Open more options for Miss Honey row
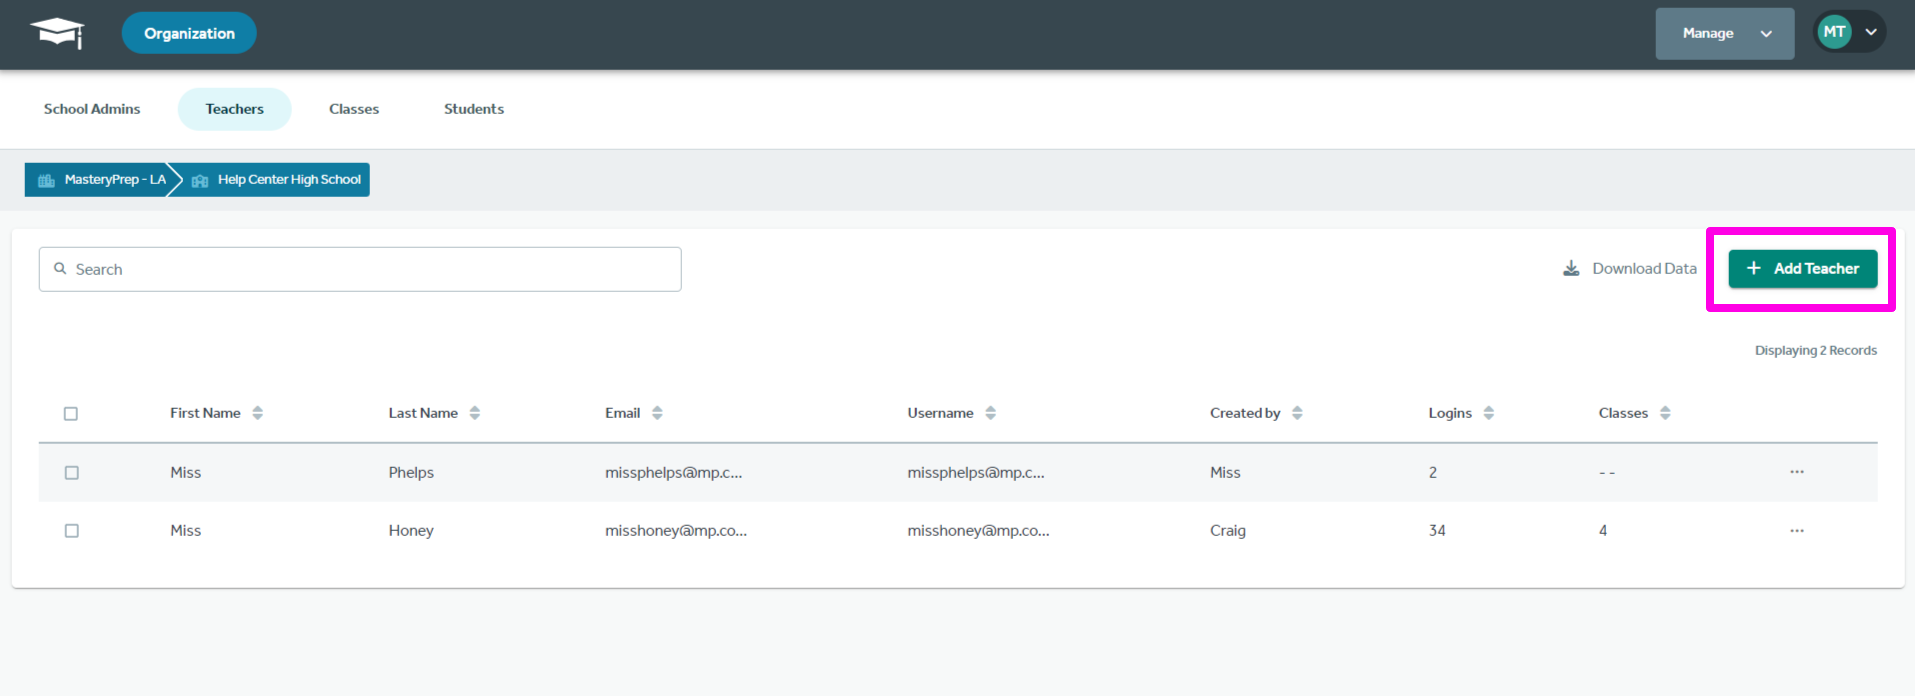Screen dimensions: 1915x696 pos(1797,531)
